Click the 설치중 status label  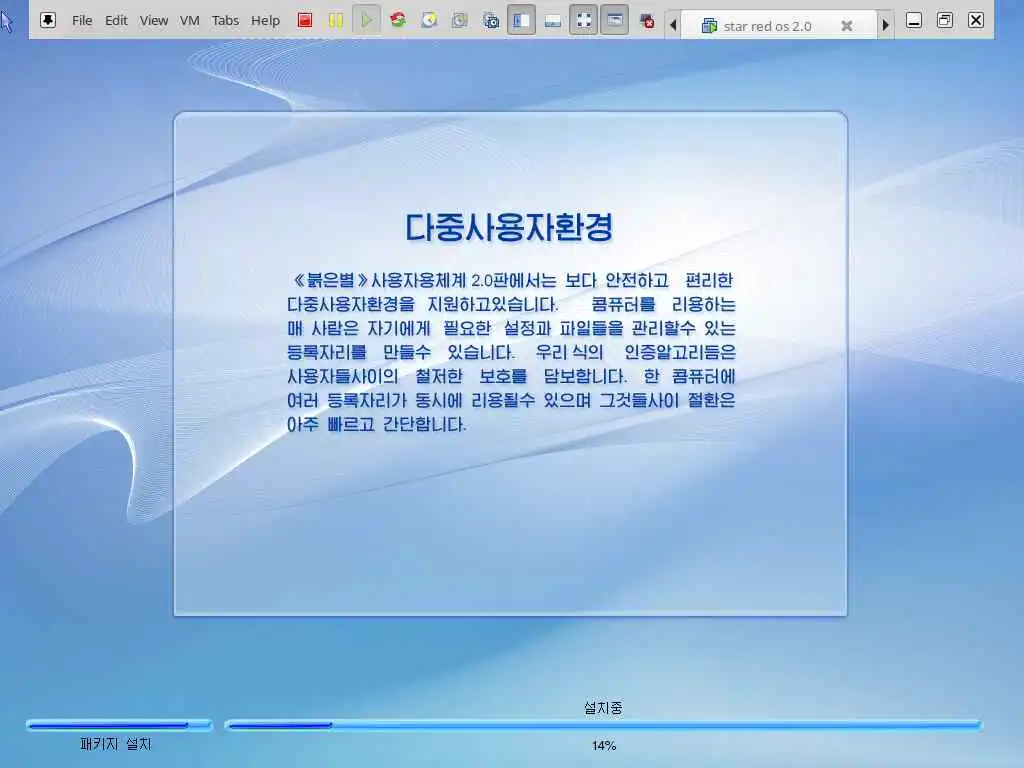coord(603,707)
